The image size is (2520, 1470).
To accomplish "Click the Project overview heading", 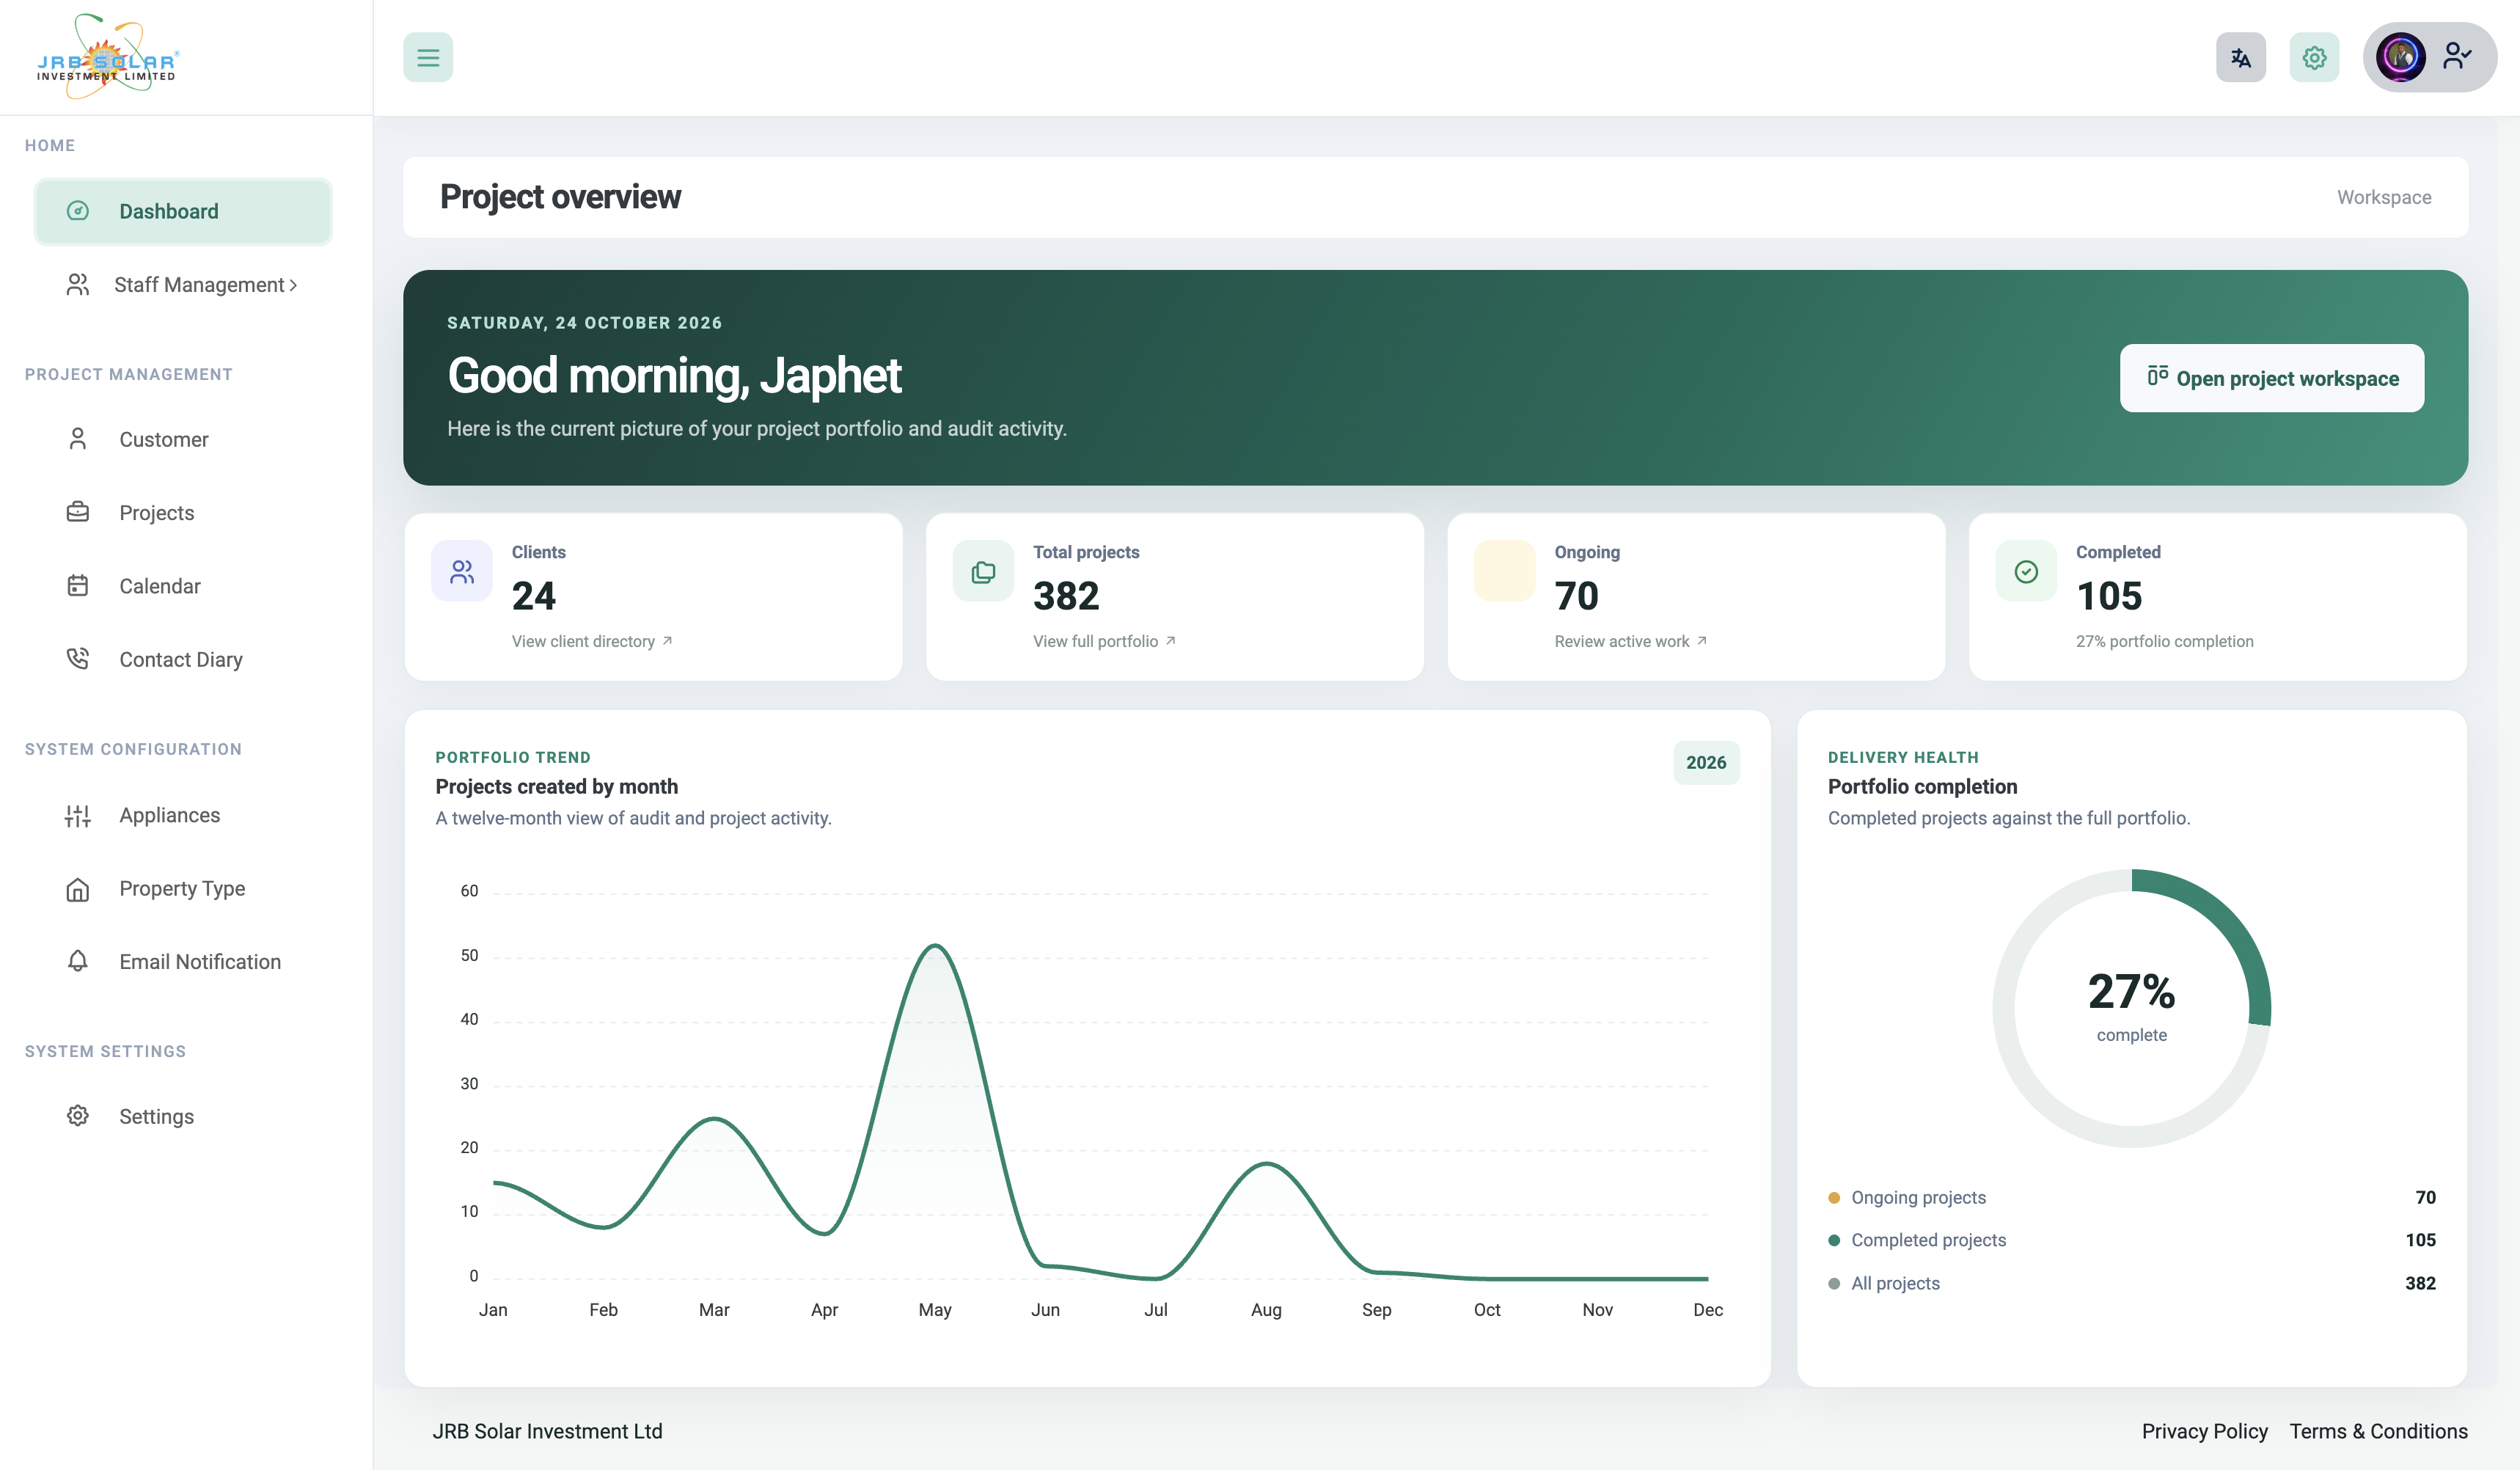I will (x=560, y=197).
